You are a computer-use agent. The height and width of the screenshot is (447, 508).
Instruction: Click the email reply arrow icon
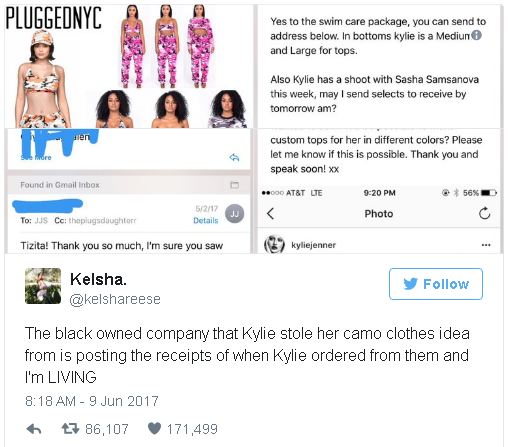click(235, 157)
